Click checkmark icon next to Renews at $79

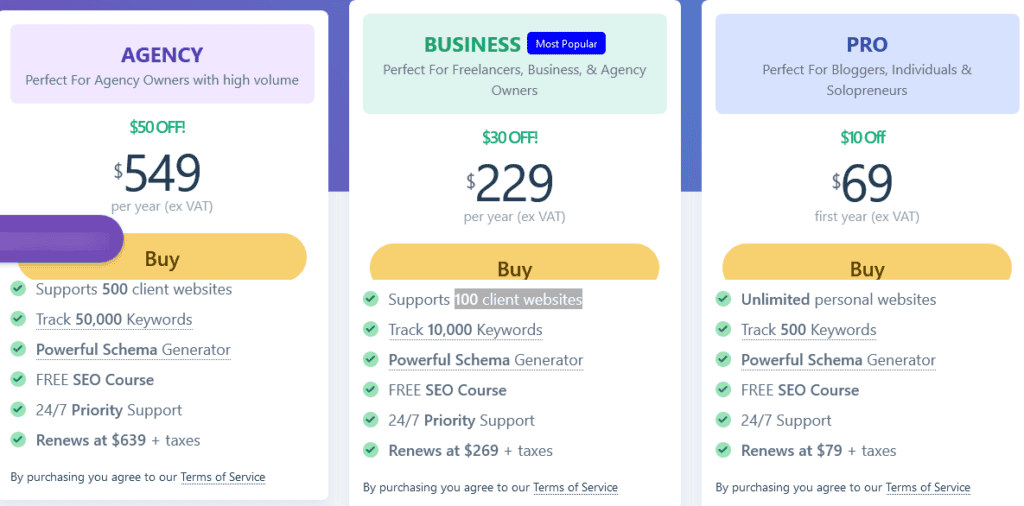[723, 450]
